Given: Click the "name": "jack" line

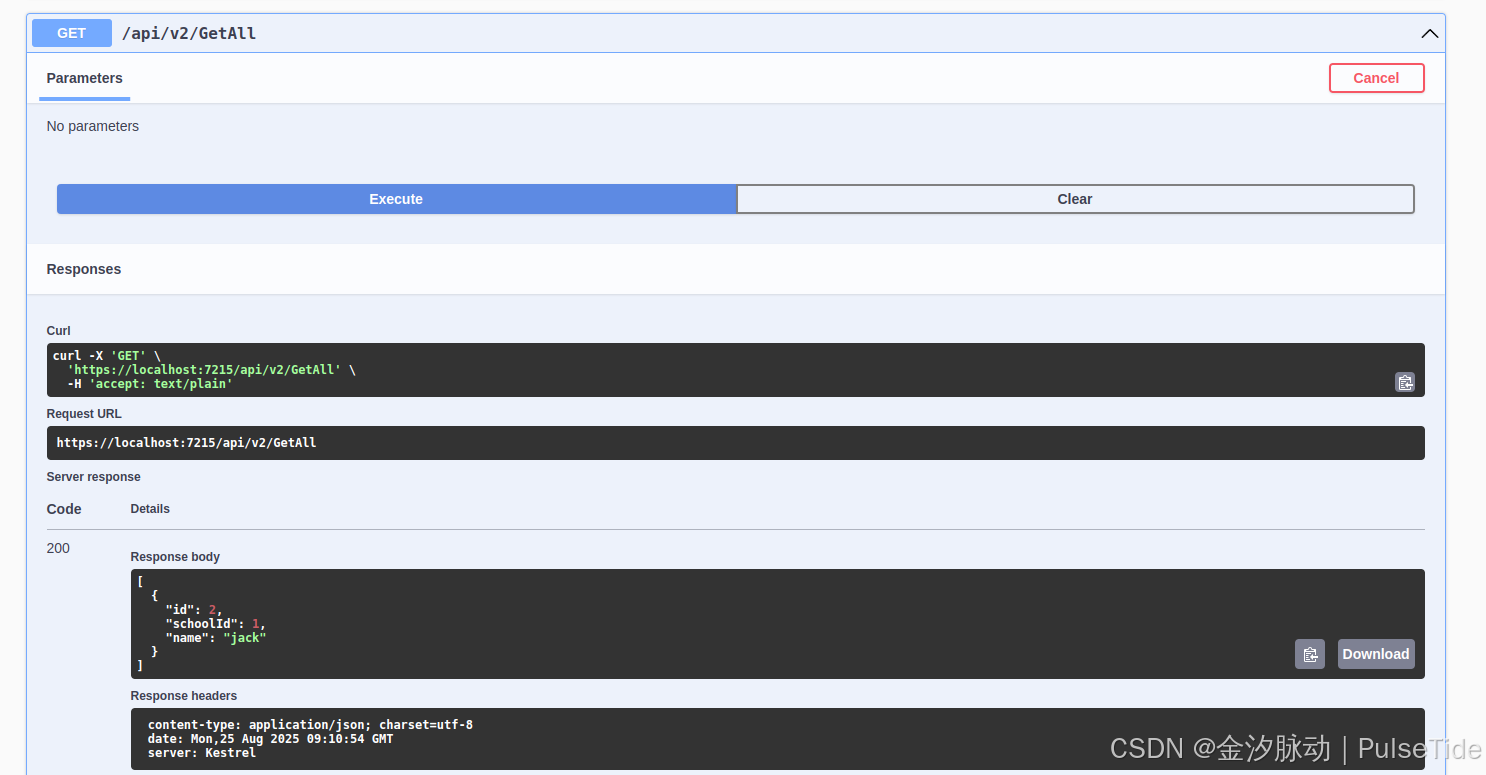Looking at the screenshot, I should (x=216, y=638).
